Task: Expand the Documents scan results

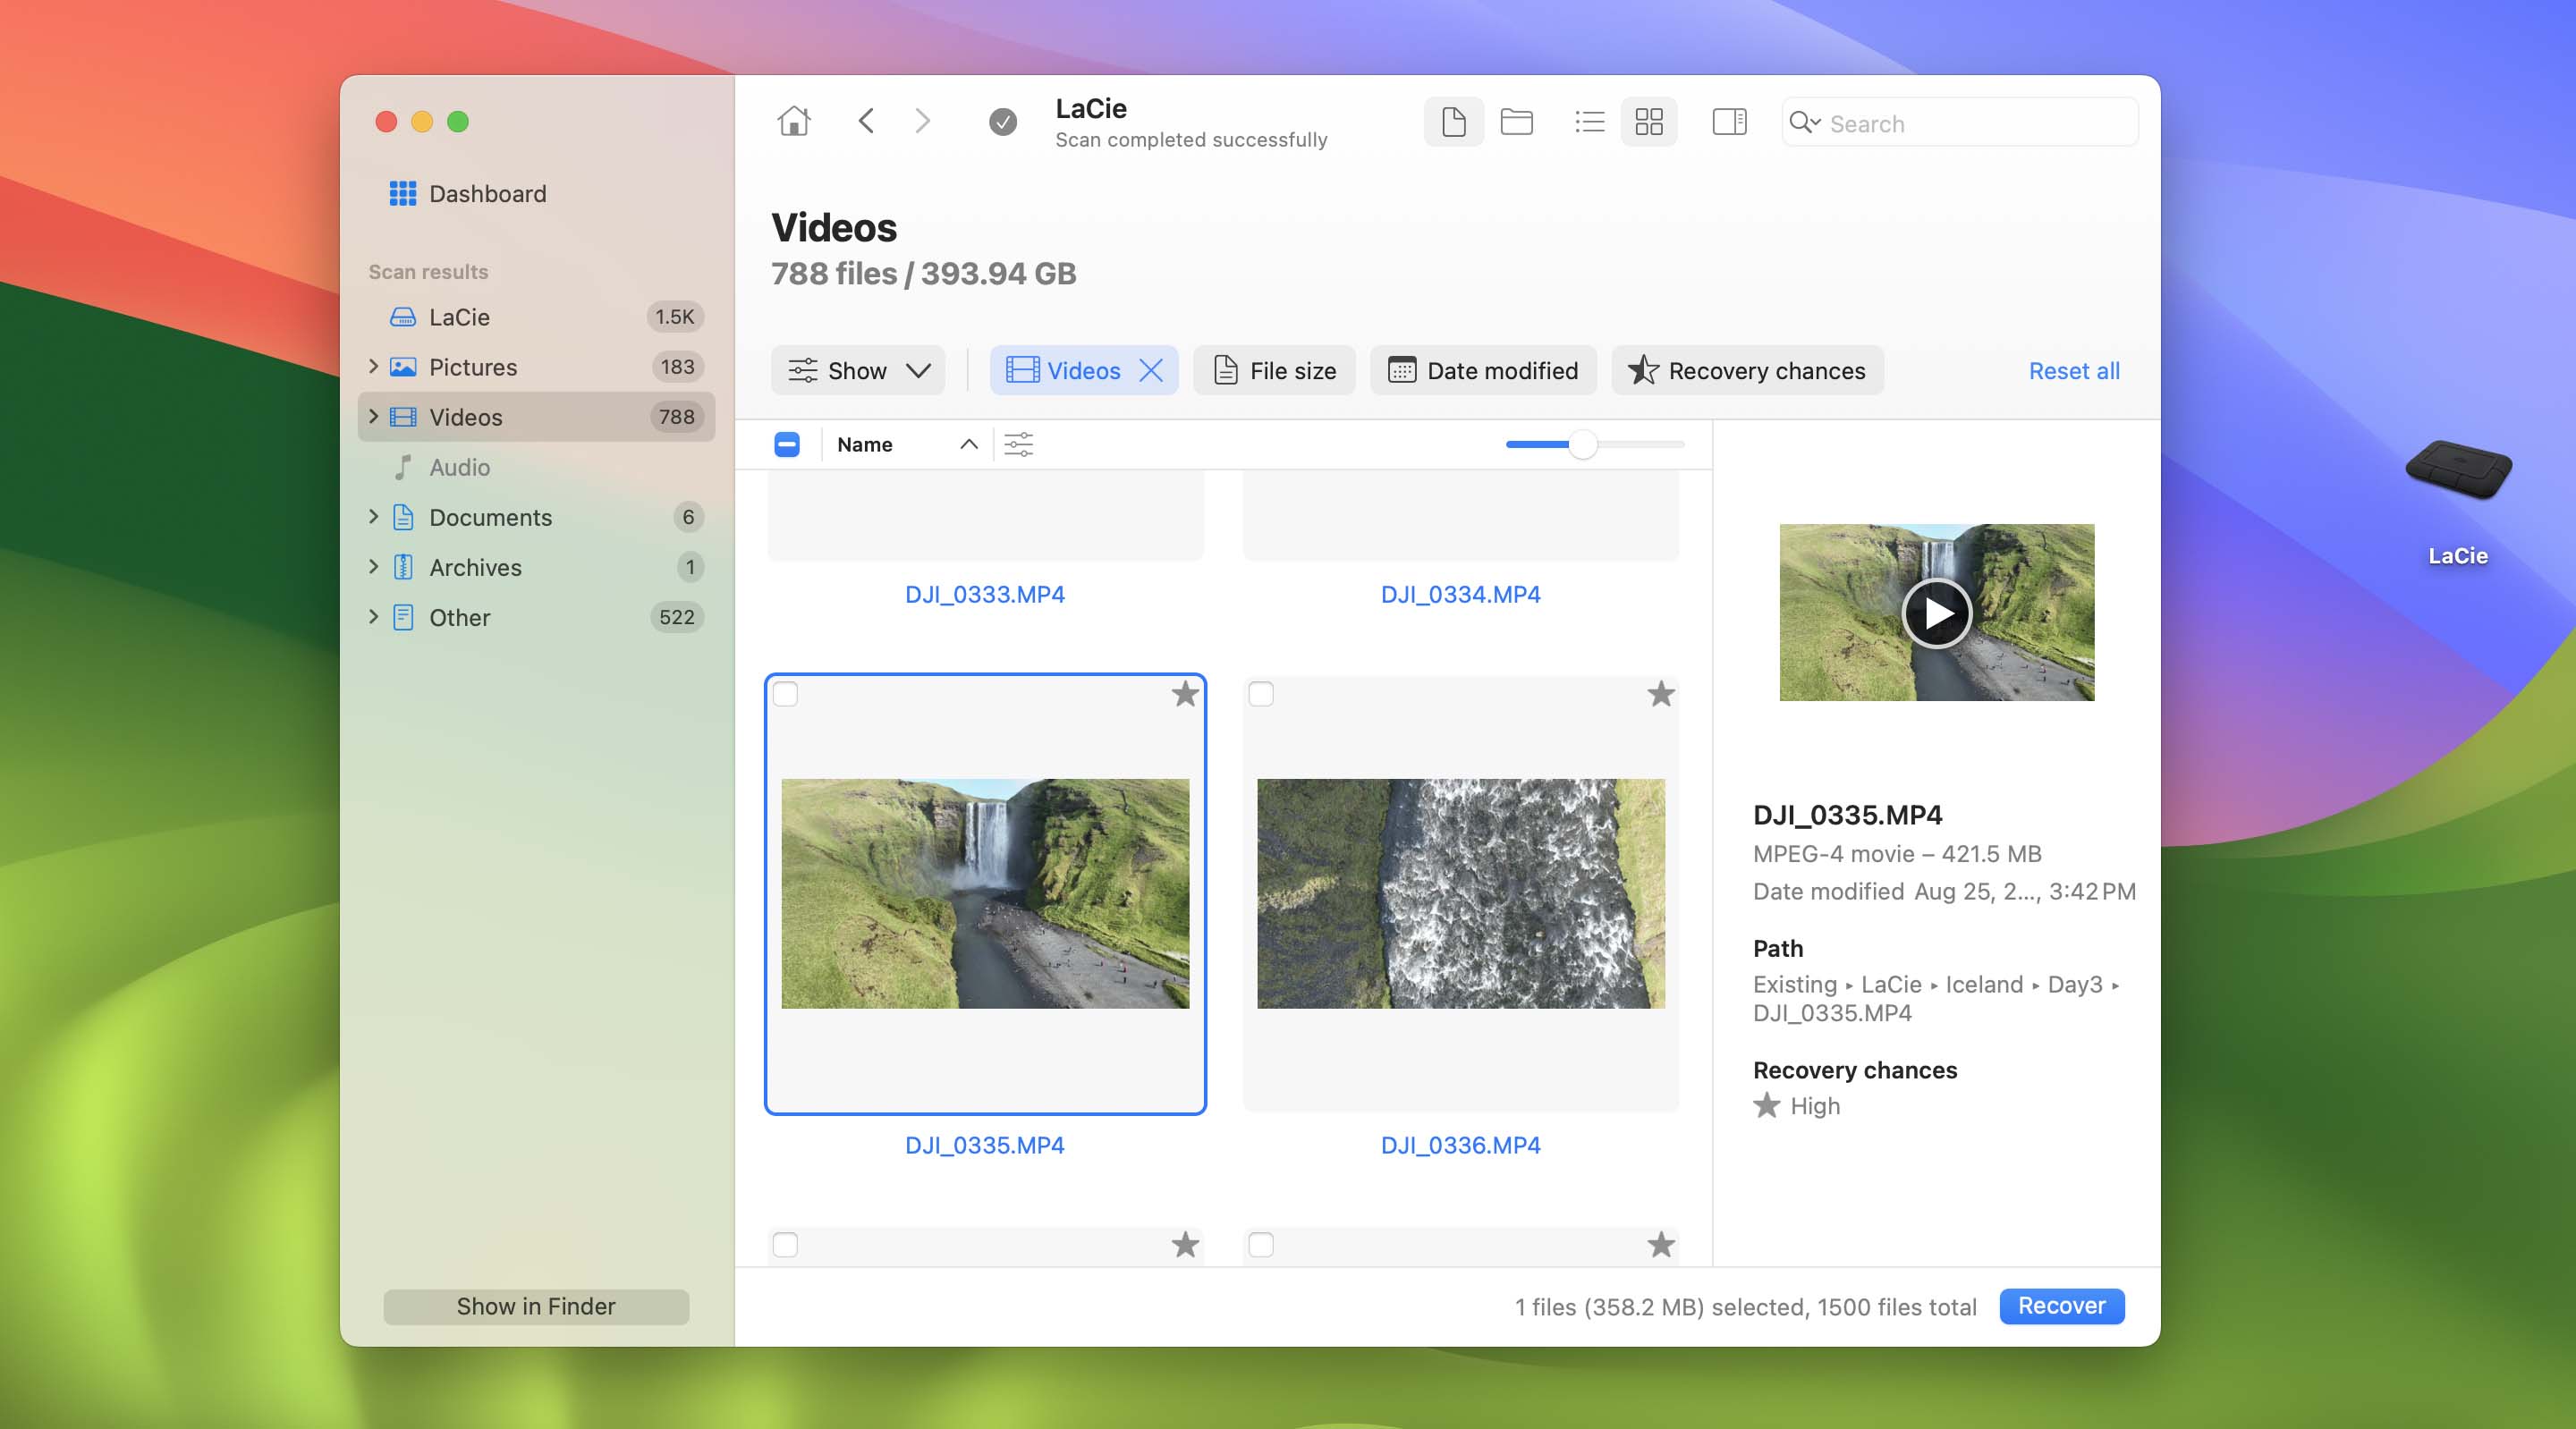Action: (x=375, y=516)
